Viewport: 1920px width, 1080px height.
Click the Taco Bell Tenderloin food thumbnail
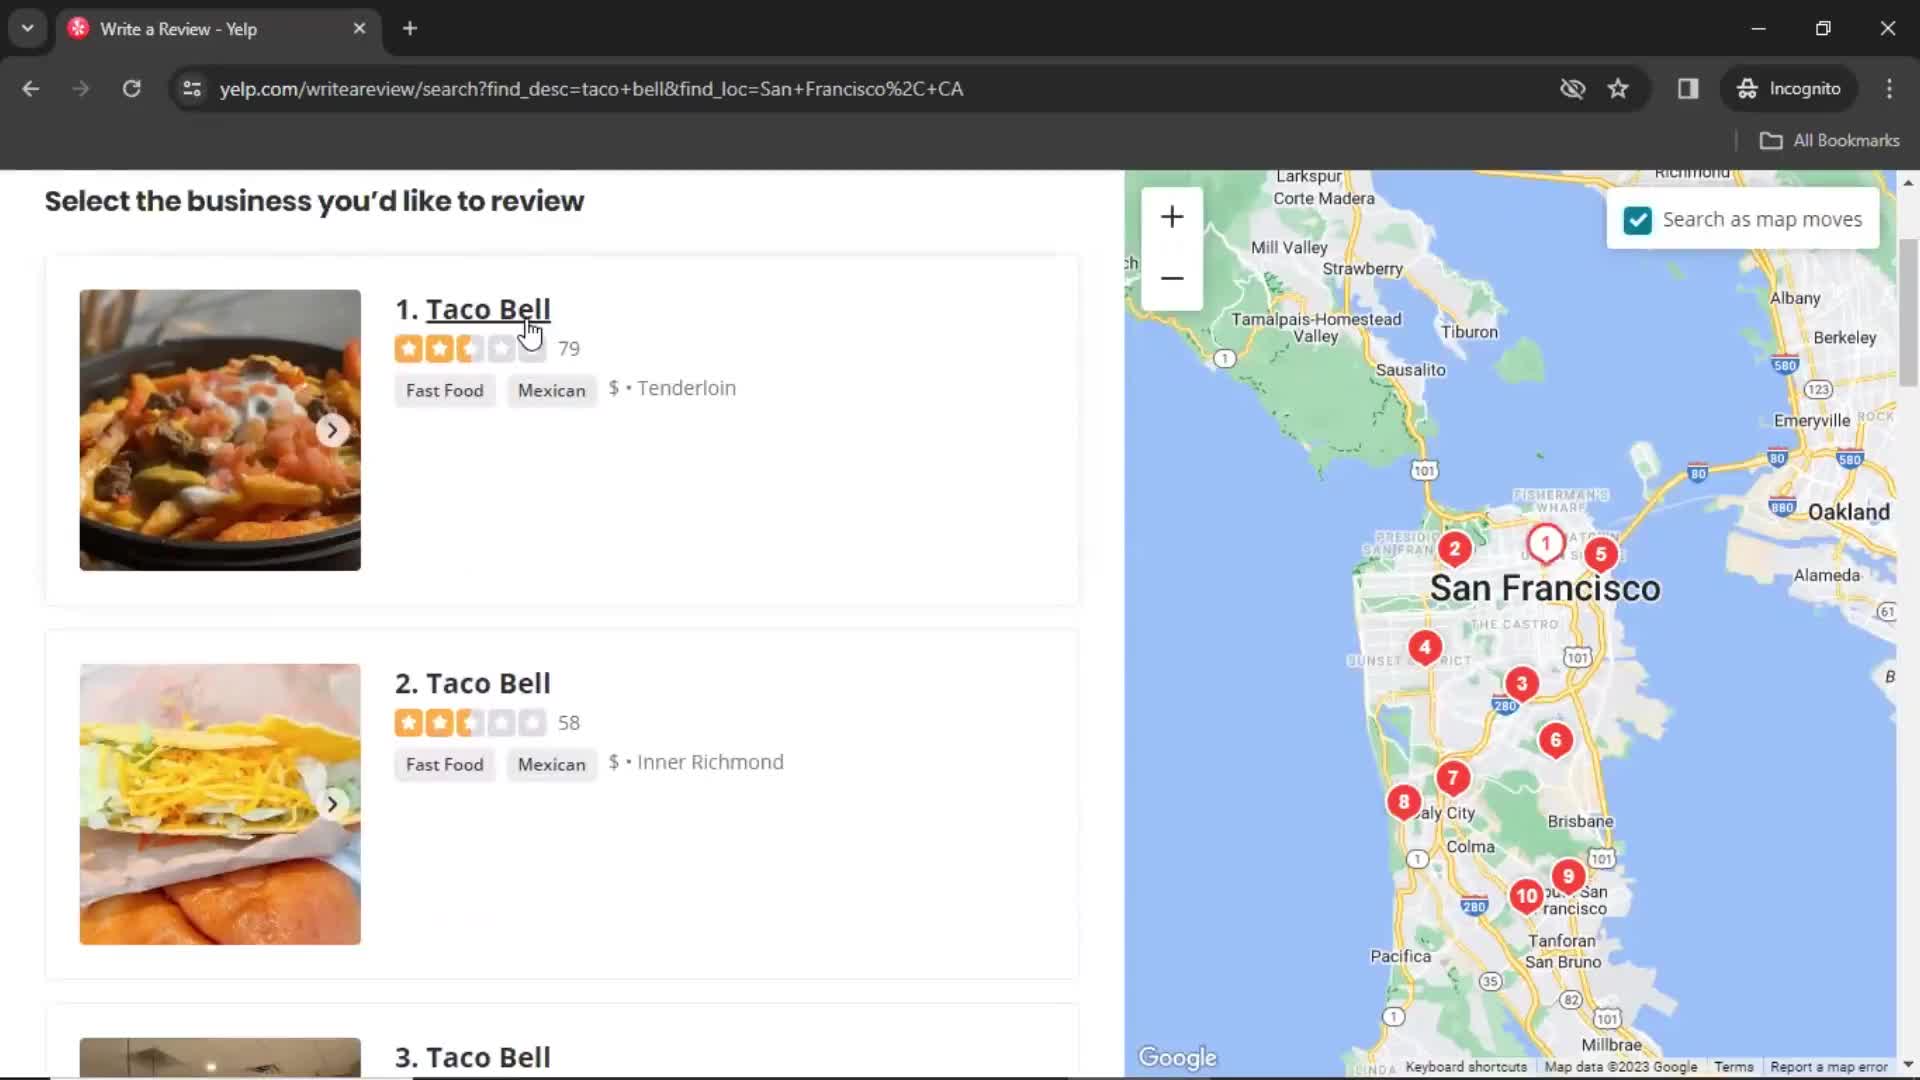click(220, 429)
